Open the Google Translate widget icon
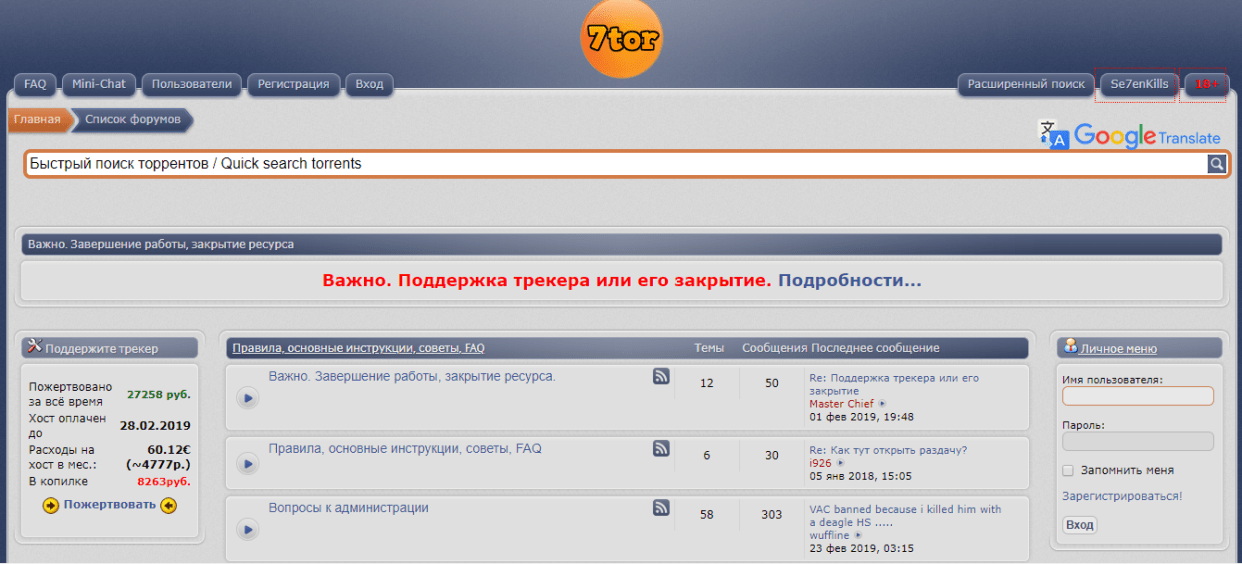Screen dimensions: 1242x564 [x=1054, y=135]
